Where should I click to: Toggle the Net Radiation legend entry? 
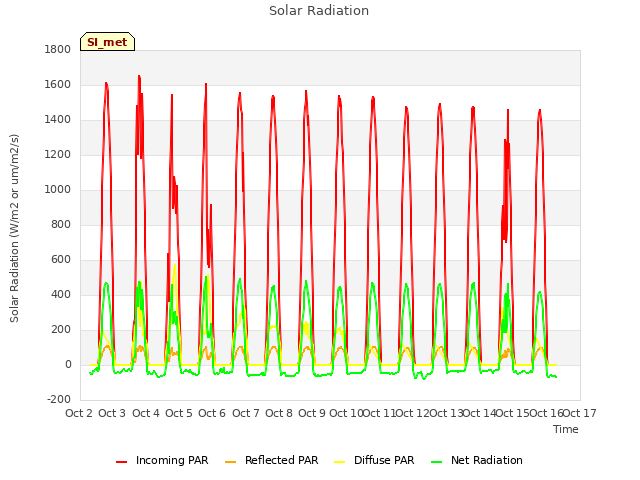pos(477,460)
